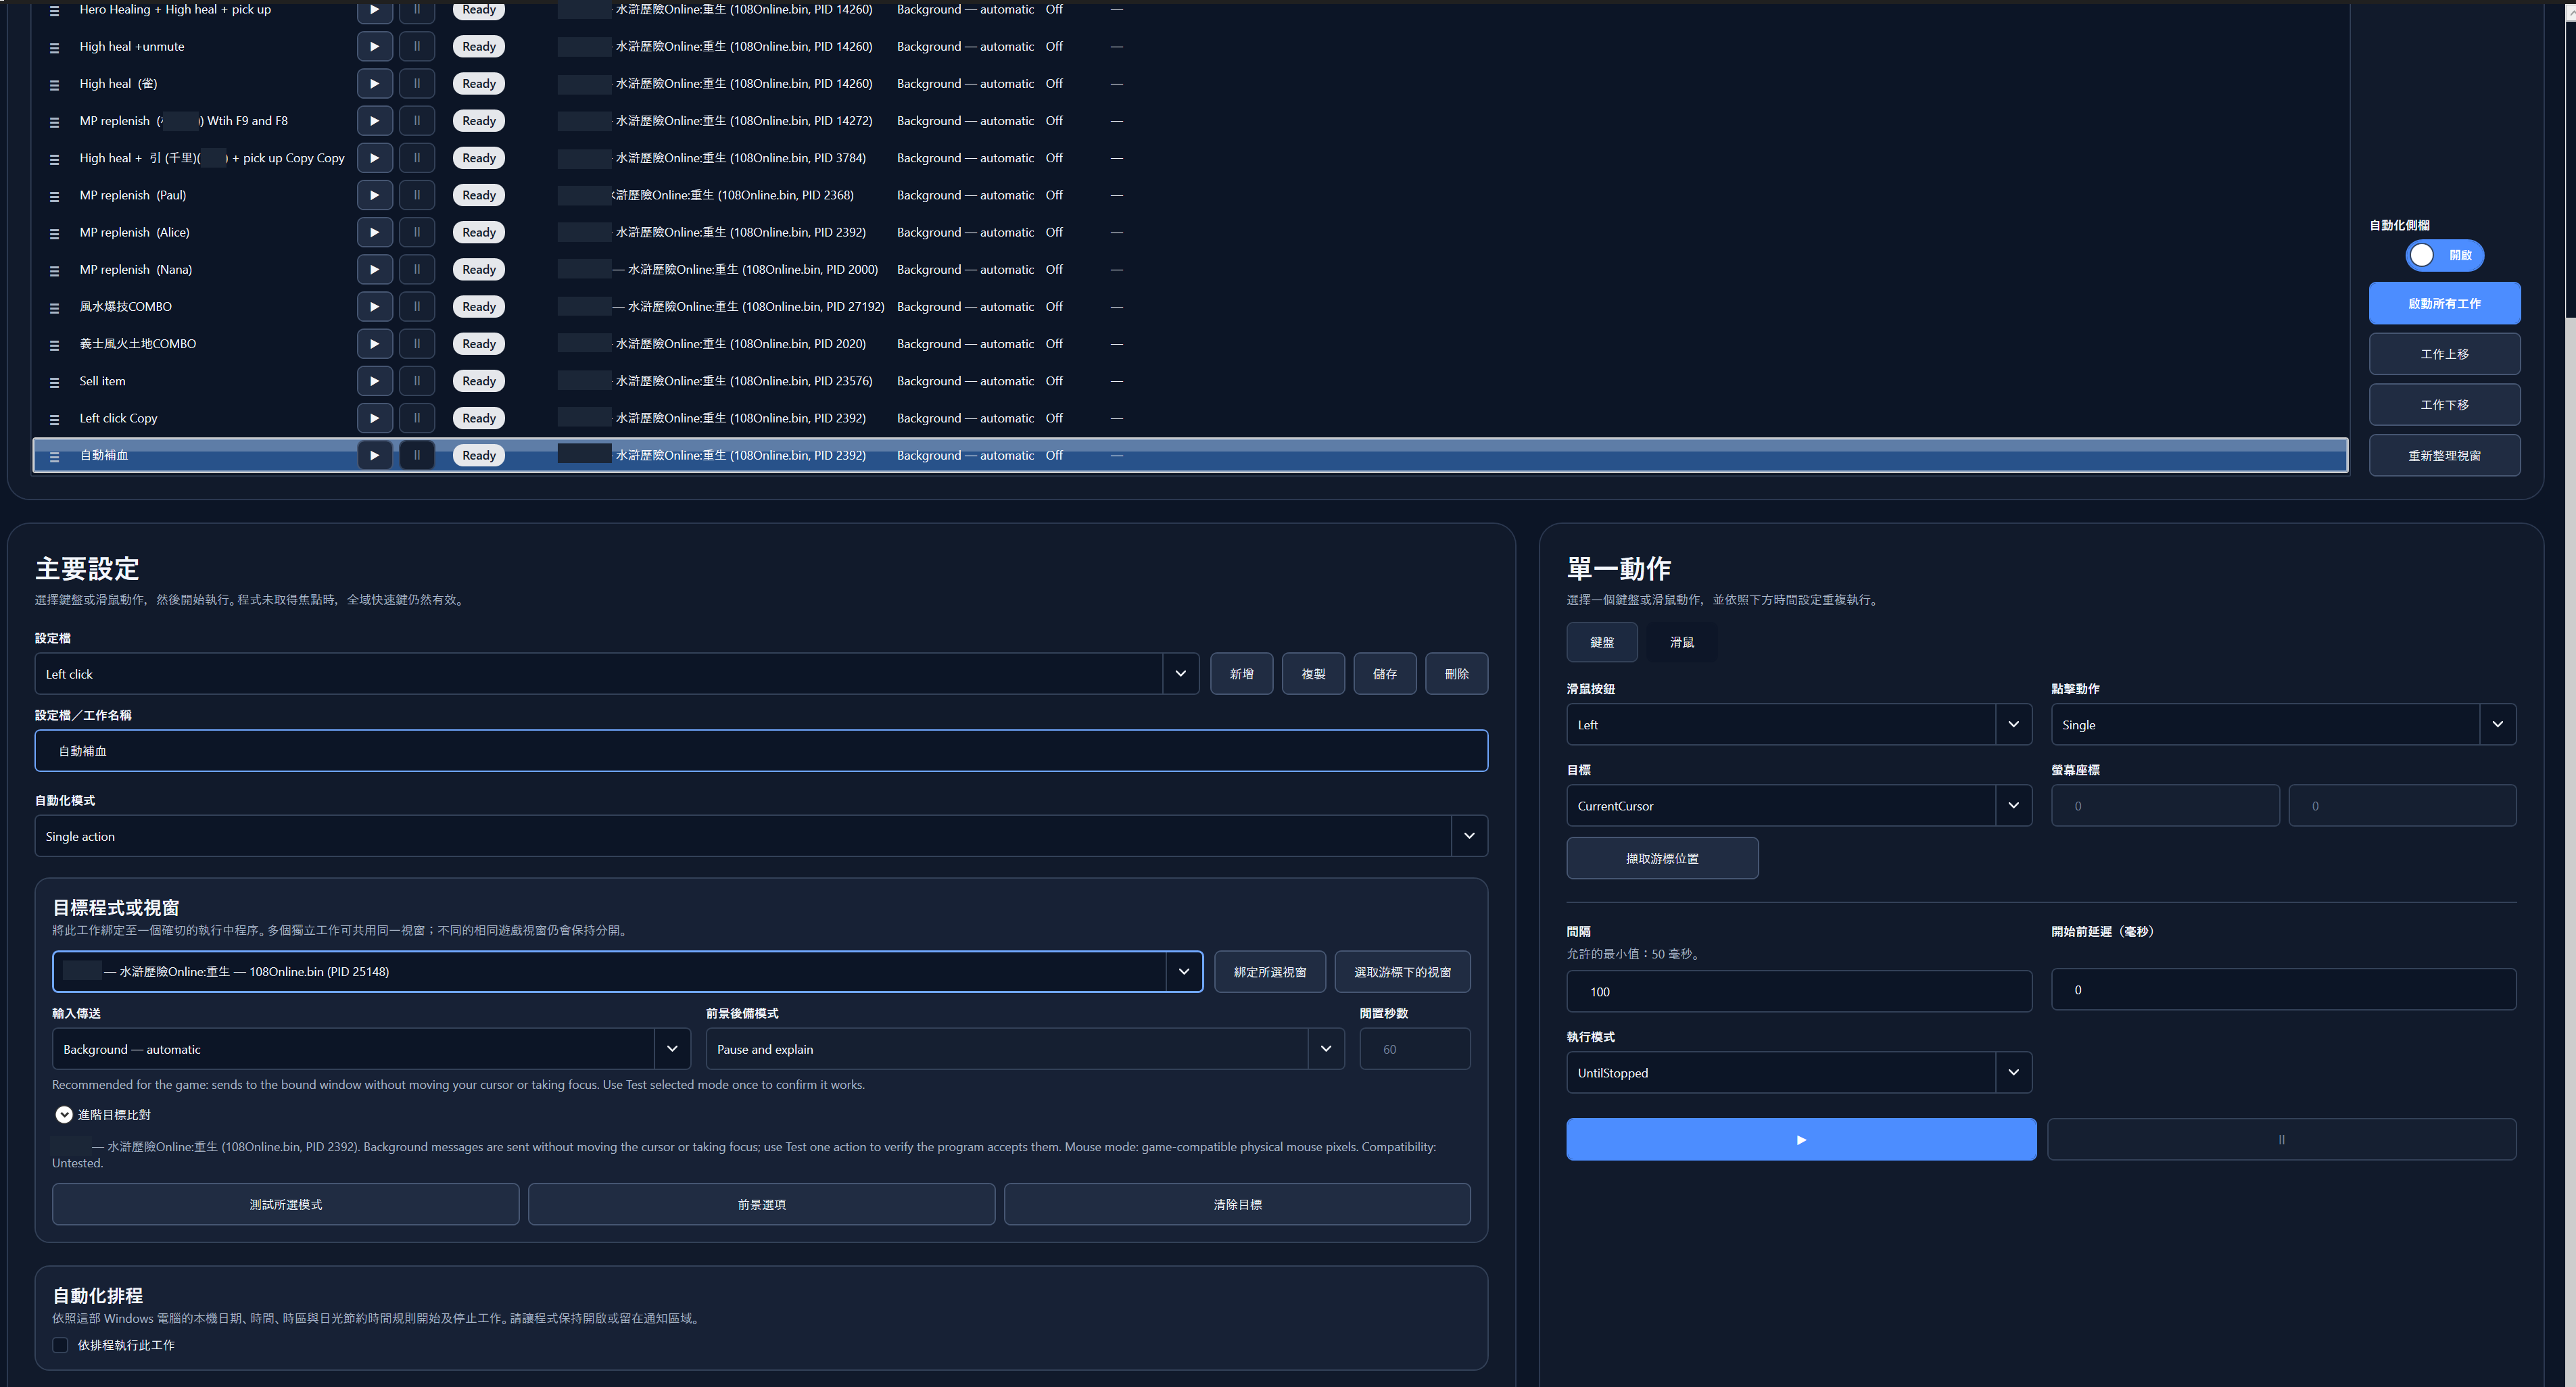The width and height of the screenshot is (2576, 1387).
Task: Click the 設定檔／工作名稱 field with 自動補血
Action: (761, 751)
